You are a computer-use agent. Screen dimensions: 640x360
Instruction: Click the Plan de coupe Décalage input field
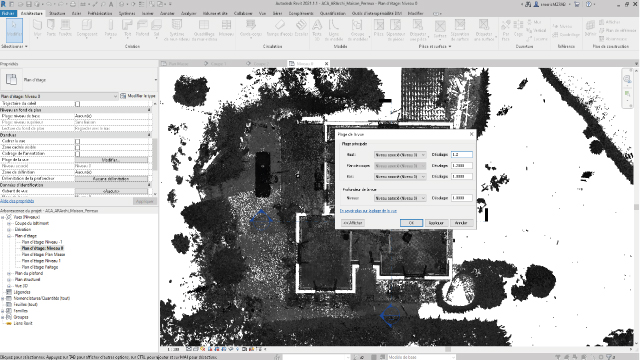462,166
